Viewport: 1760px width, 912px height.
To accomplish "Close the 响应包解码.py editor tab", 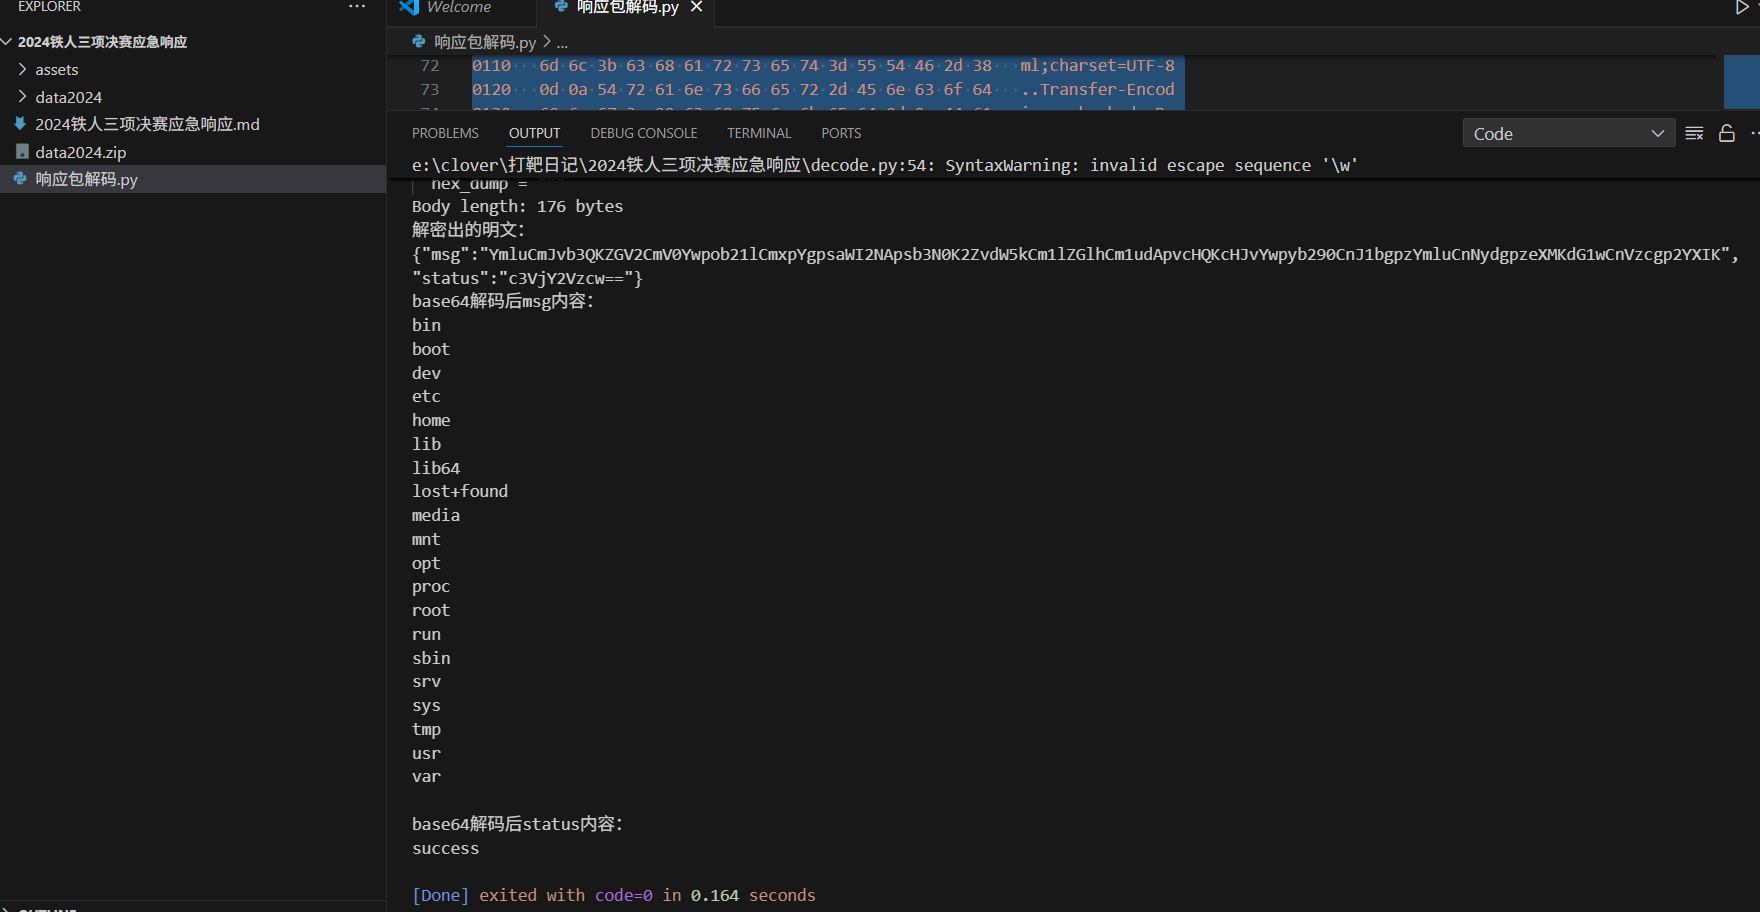I will [697, 7].
